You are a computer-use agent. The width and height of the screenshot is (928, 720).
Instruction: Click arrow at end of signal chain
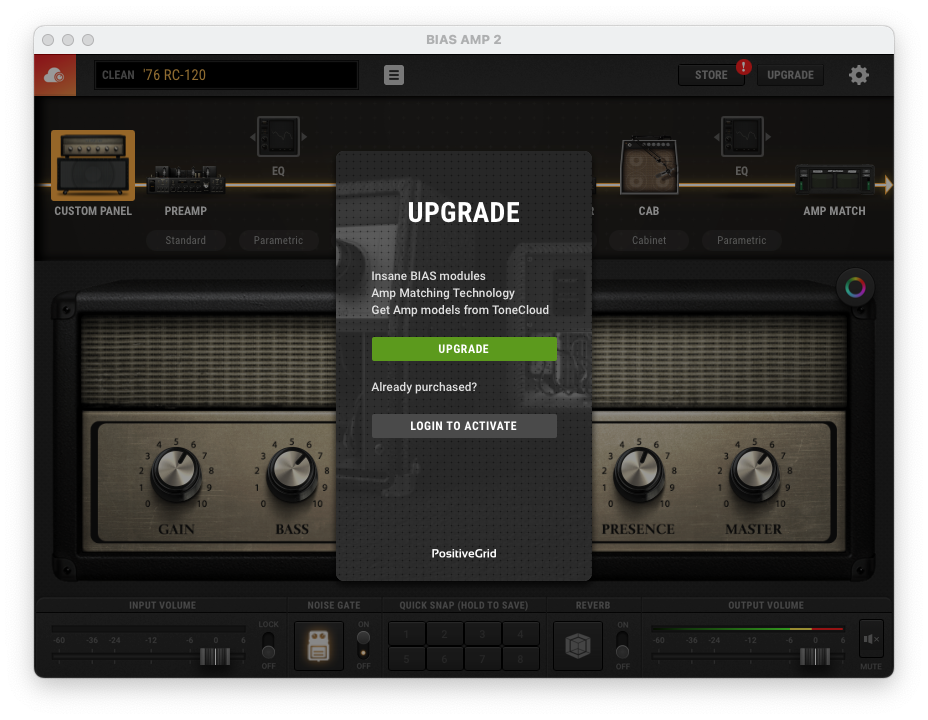pyautogui.click(x=888, y=185)
